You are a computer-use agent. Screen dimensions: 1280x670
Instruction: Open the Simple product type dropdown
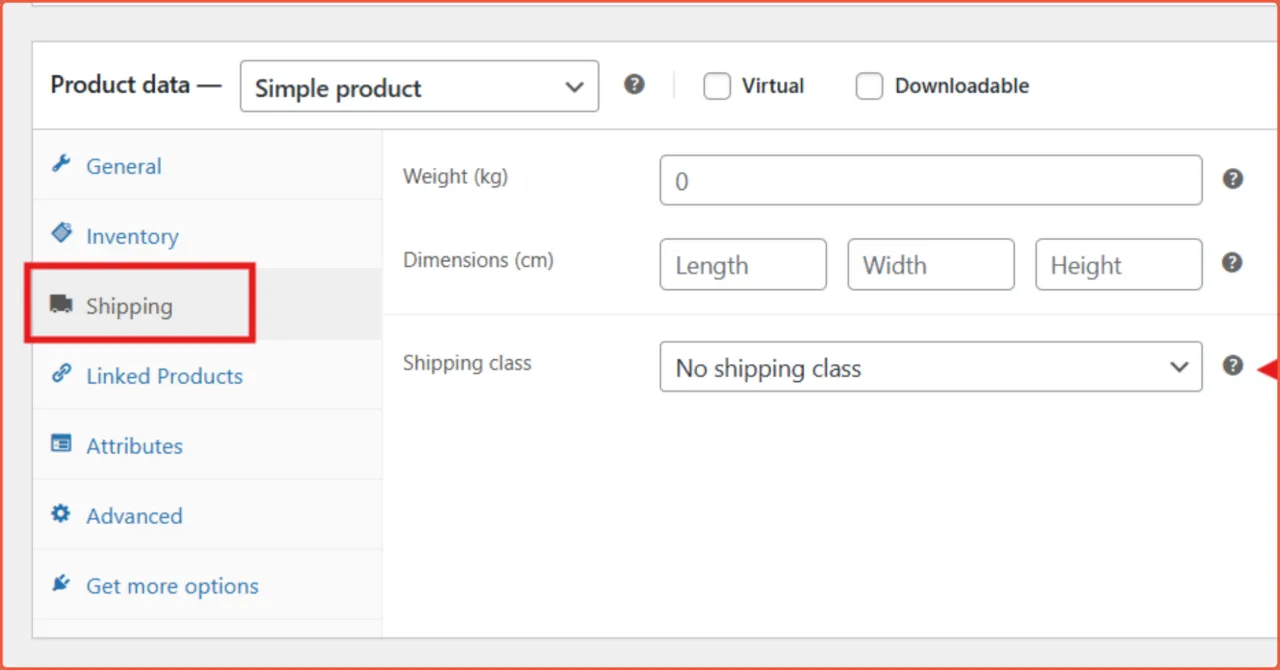click(x=418, y=86)
